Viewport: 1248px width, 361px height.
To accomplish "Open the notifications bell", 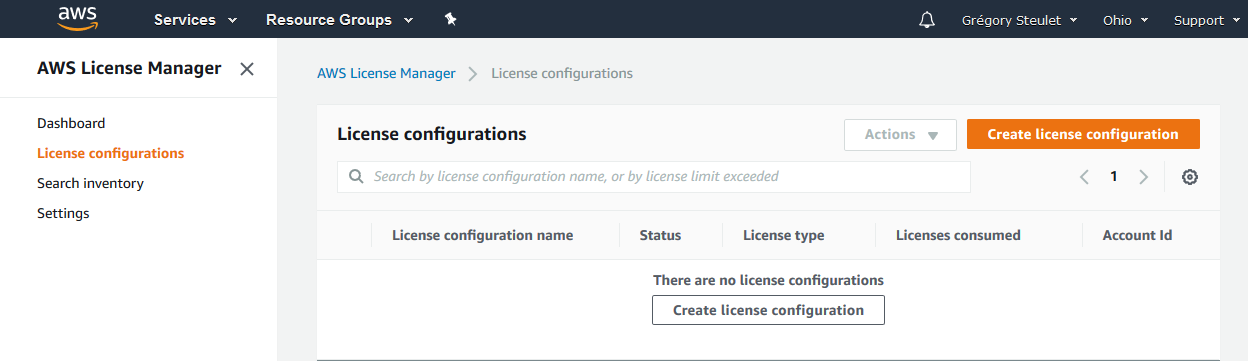I will (x=927, y=20).
